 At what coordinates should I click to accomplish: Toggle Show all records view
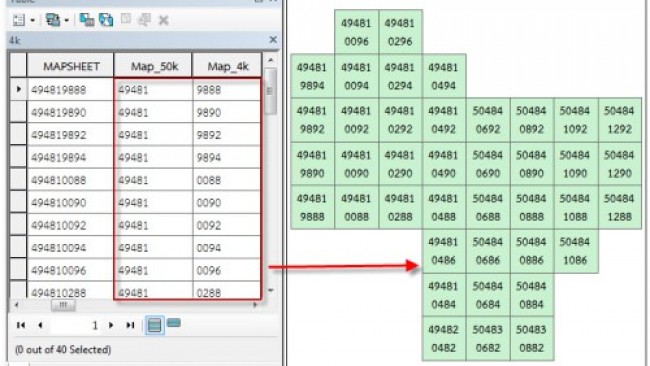(x=154, y=325)
